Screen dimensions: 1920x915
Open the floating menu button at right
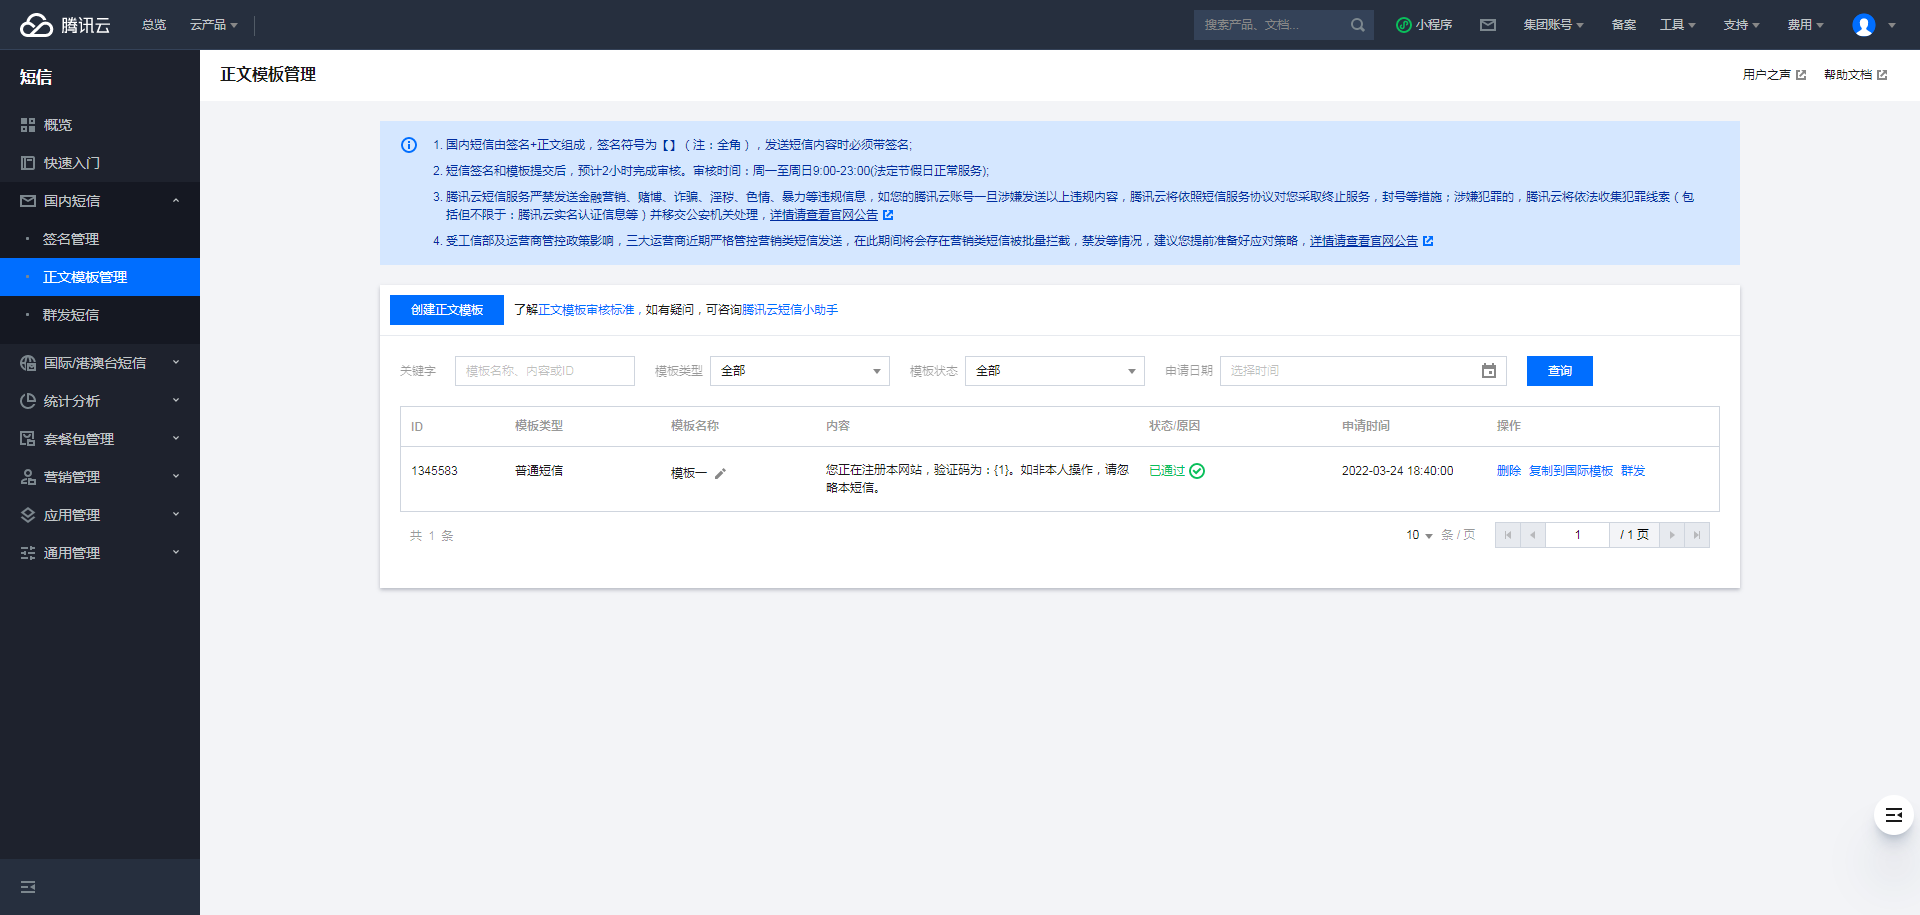tap(1894, 815)
